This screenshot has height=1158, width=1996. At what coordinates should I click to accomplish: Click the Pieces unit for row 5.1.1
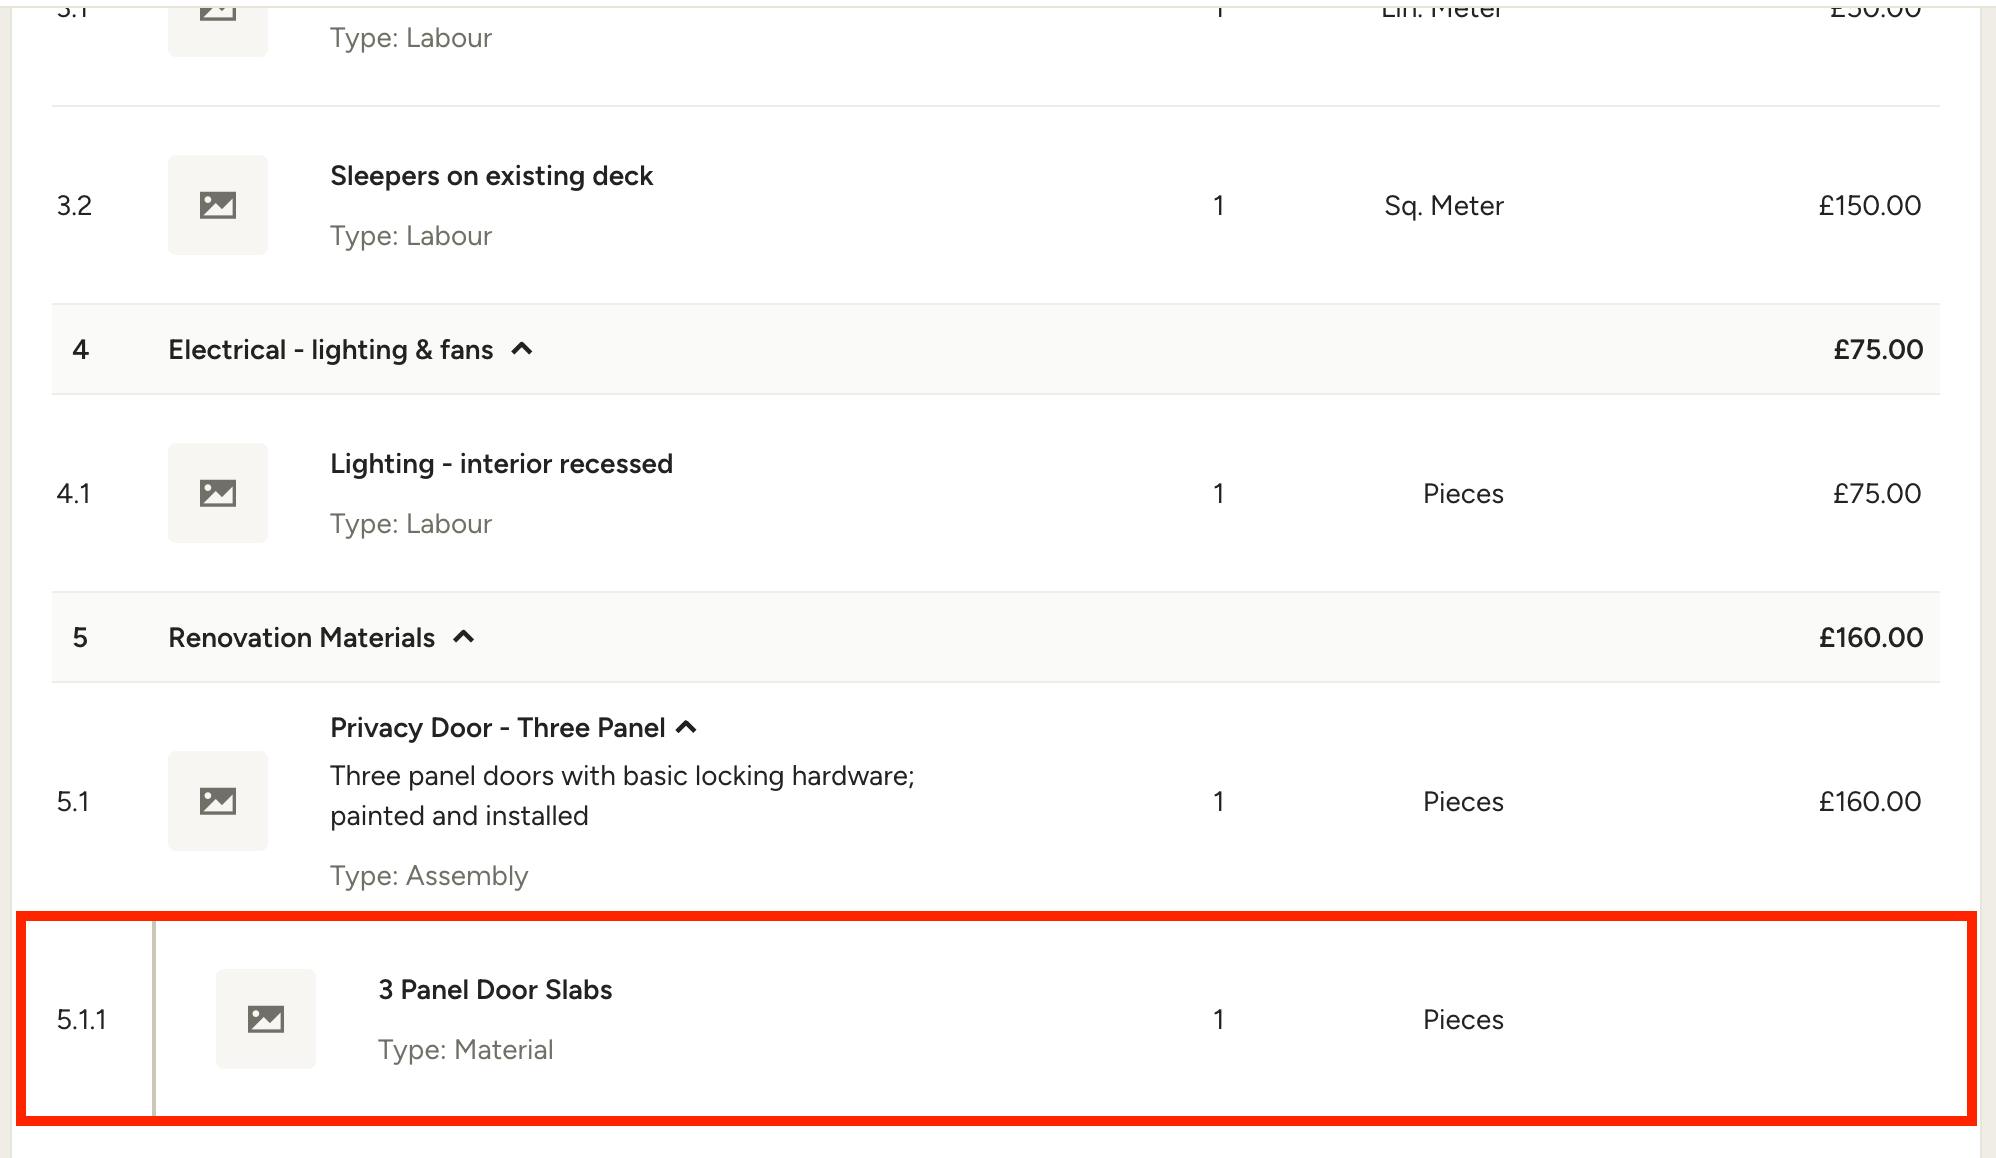(x=1463, y=1020)
